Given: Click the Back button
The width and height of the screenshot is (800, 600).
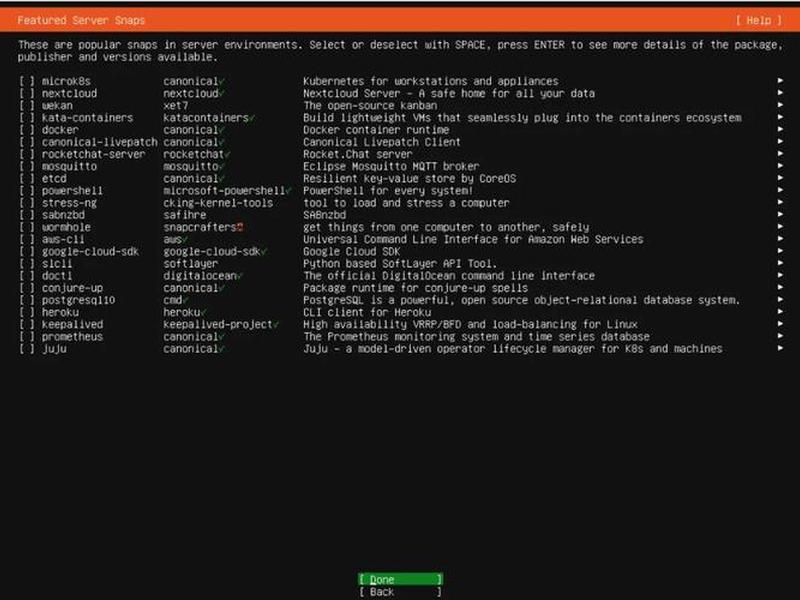Looking at the screenshot, I should pos(401,592).
